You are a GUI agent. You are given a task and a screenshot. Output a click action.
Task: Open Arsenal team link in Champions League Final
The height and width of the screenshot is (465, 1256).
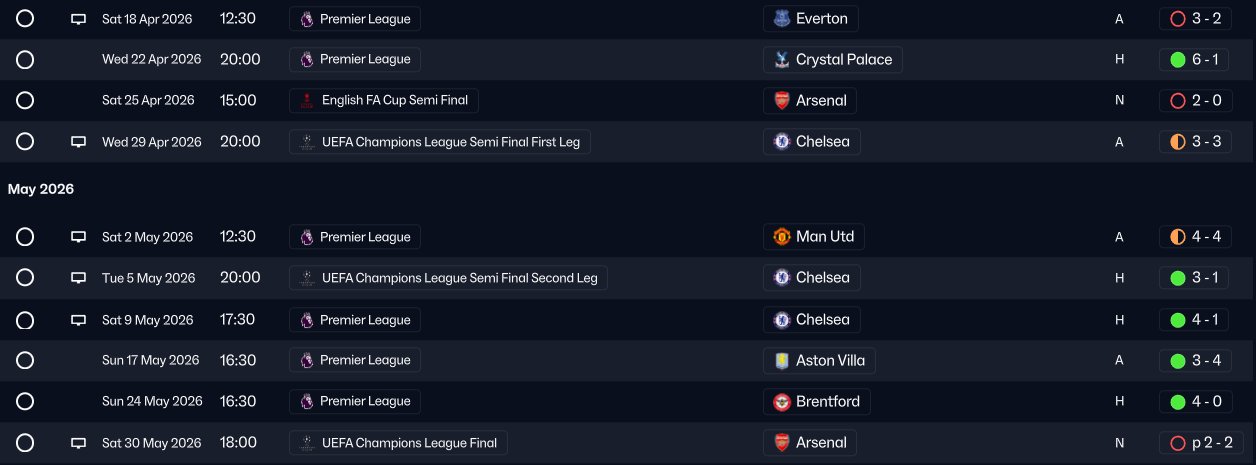[820, 443]
